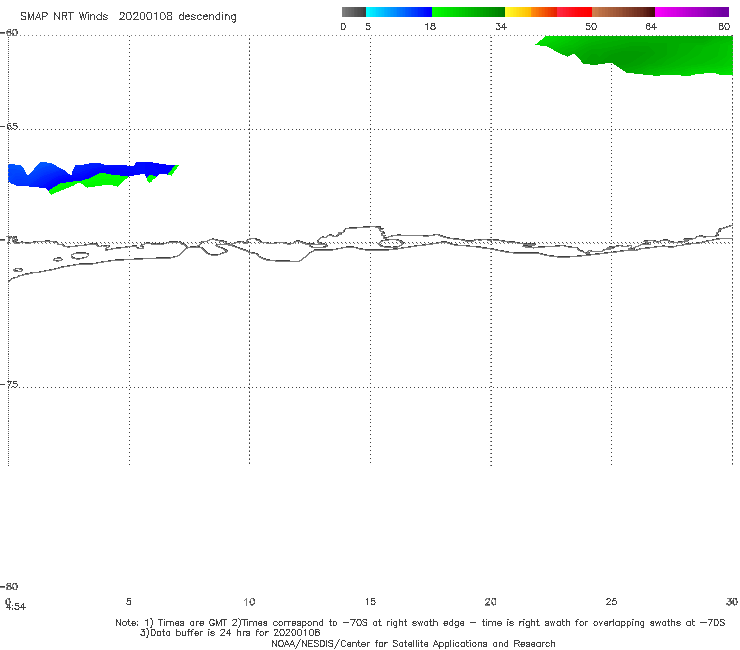The height and width of the screenshot is (650, 740).
Task: Click the latitude label '-75'
Action: click(x=9, y=385)
